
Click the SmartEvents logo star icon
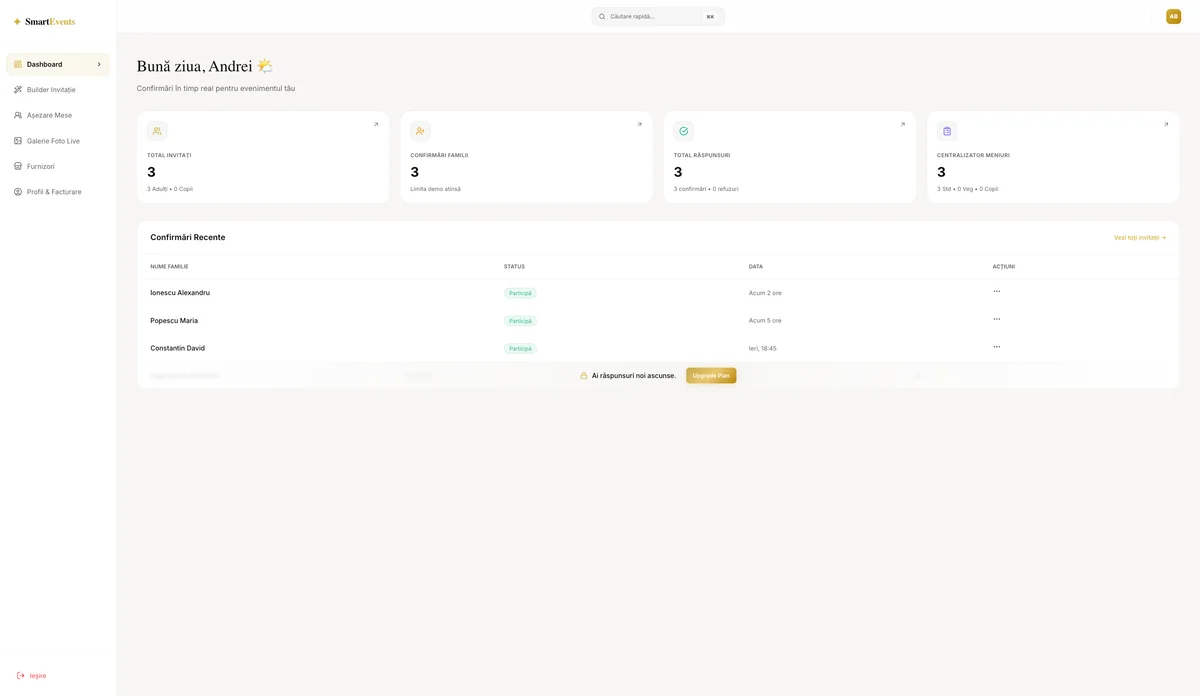tap(17, 21)
